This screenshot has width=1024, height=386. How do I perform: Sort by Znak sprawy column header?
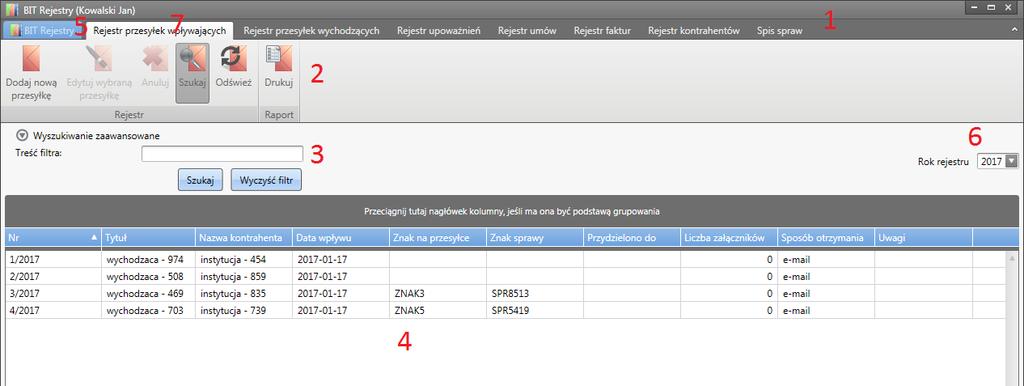click(x=536, y=238)
